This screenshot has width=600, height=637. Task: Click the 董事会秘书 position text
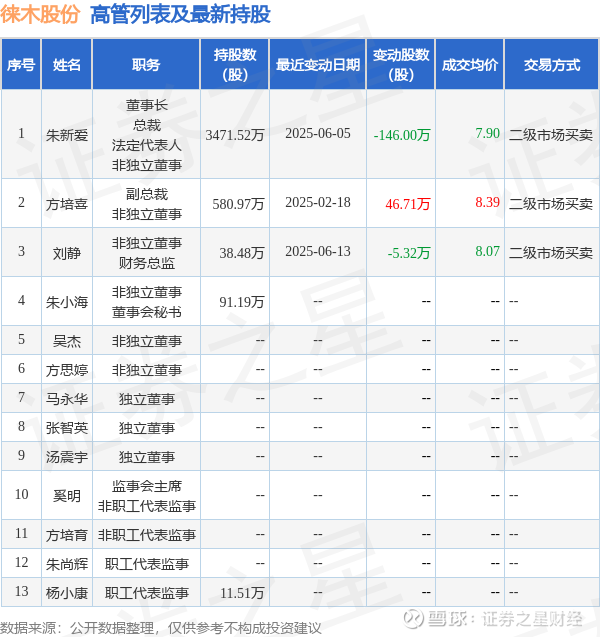[147, 312]
